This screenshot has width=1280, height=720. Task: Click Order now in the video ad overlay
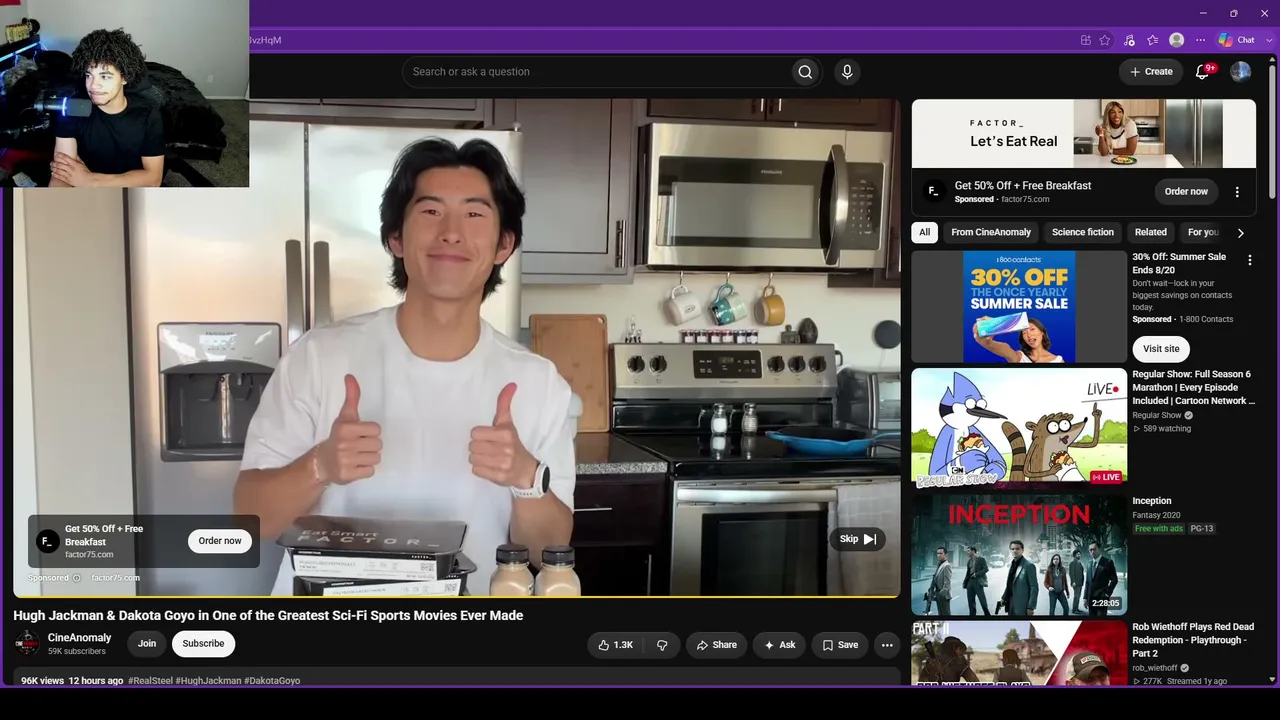[220, 541]
